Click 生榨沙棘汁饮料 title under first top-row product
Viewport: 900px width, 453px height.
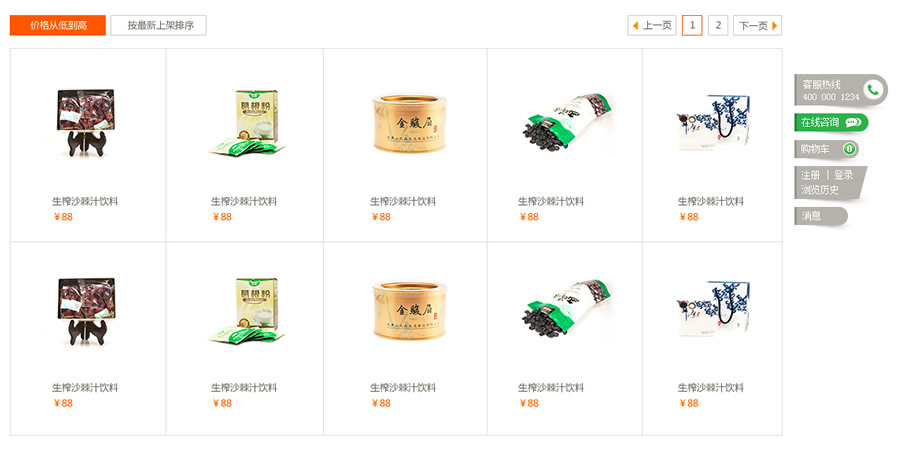(85, 202)
